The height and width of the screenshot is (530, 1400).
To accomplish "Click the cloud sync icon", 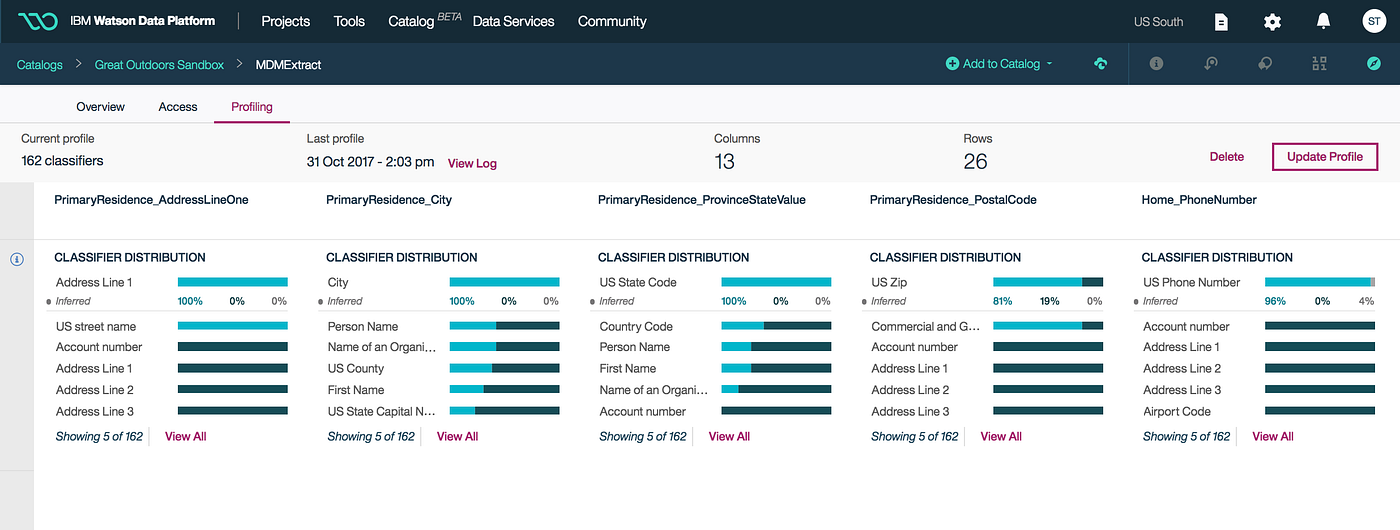I will click(1100, 64).
